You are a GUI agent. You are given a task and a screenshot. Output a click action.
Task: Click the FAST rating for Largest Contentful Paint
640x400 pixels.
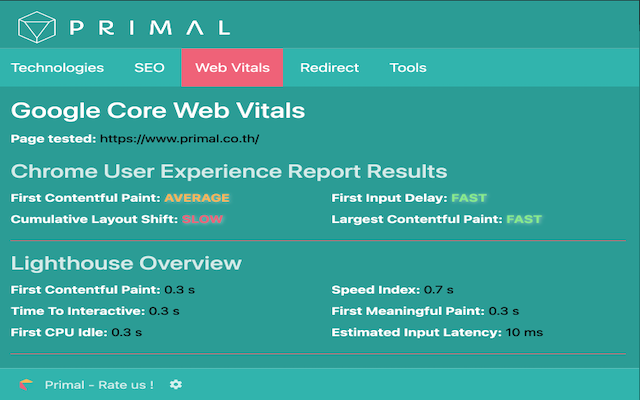[524, 219]
